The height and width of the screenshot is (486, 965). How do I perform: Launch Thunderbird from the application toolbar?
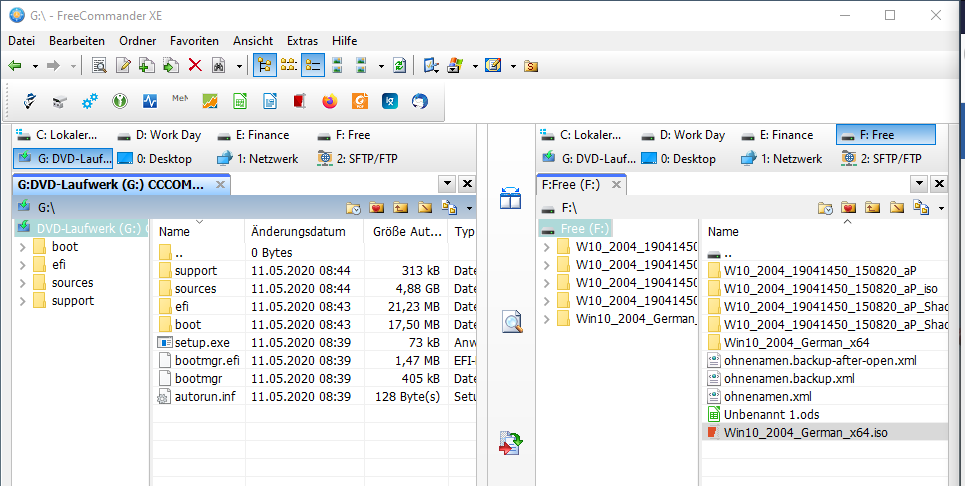(420, 101)
